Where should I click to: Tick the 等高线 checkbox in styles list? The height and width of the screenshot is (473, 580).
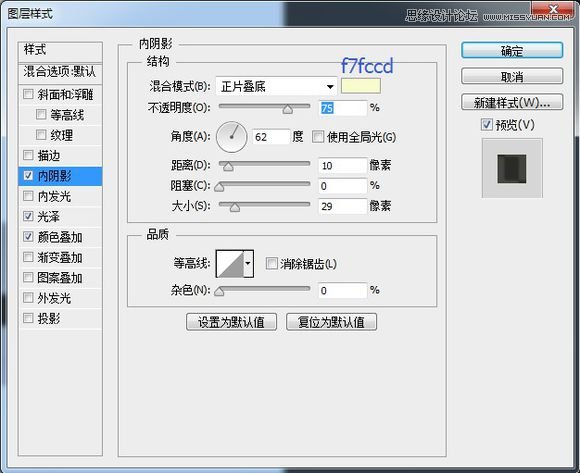pos(41,115)
